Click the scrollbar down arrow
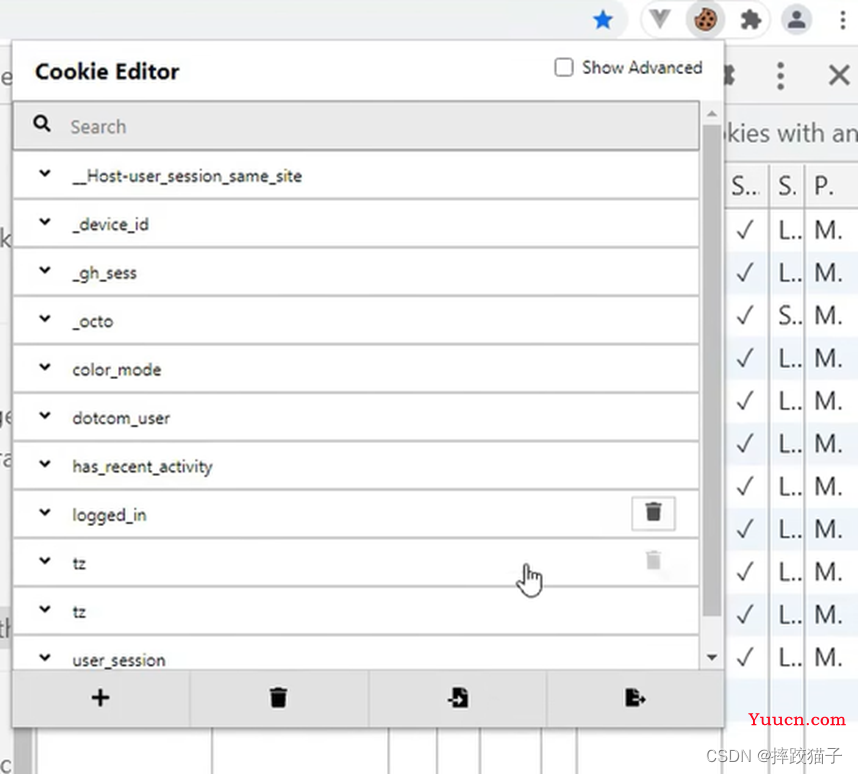 pos(711,657)
